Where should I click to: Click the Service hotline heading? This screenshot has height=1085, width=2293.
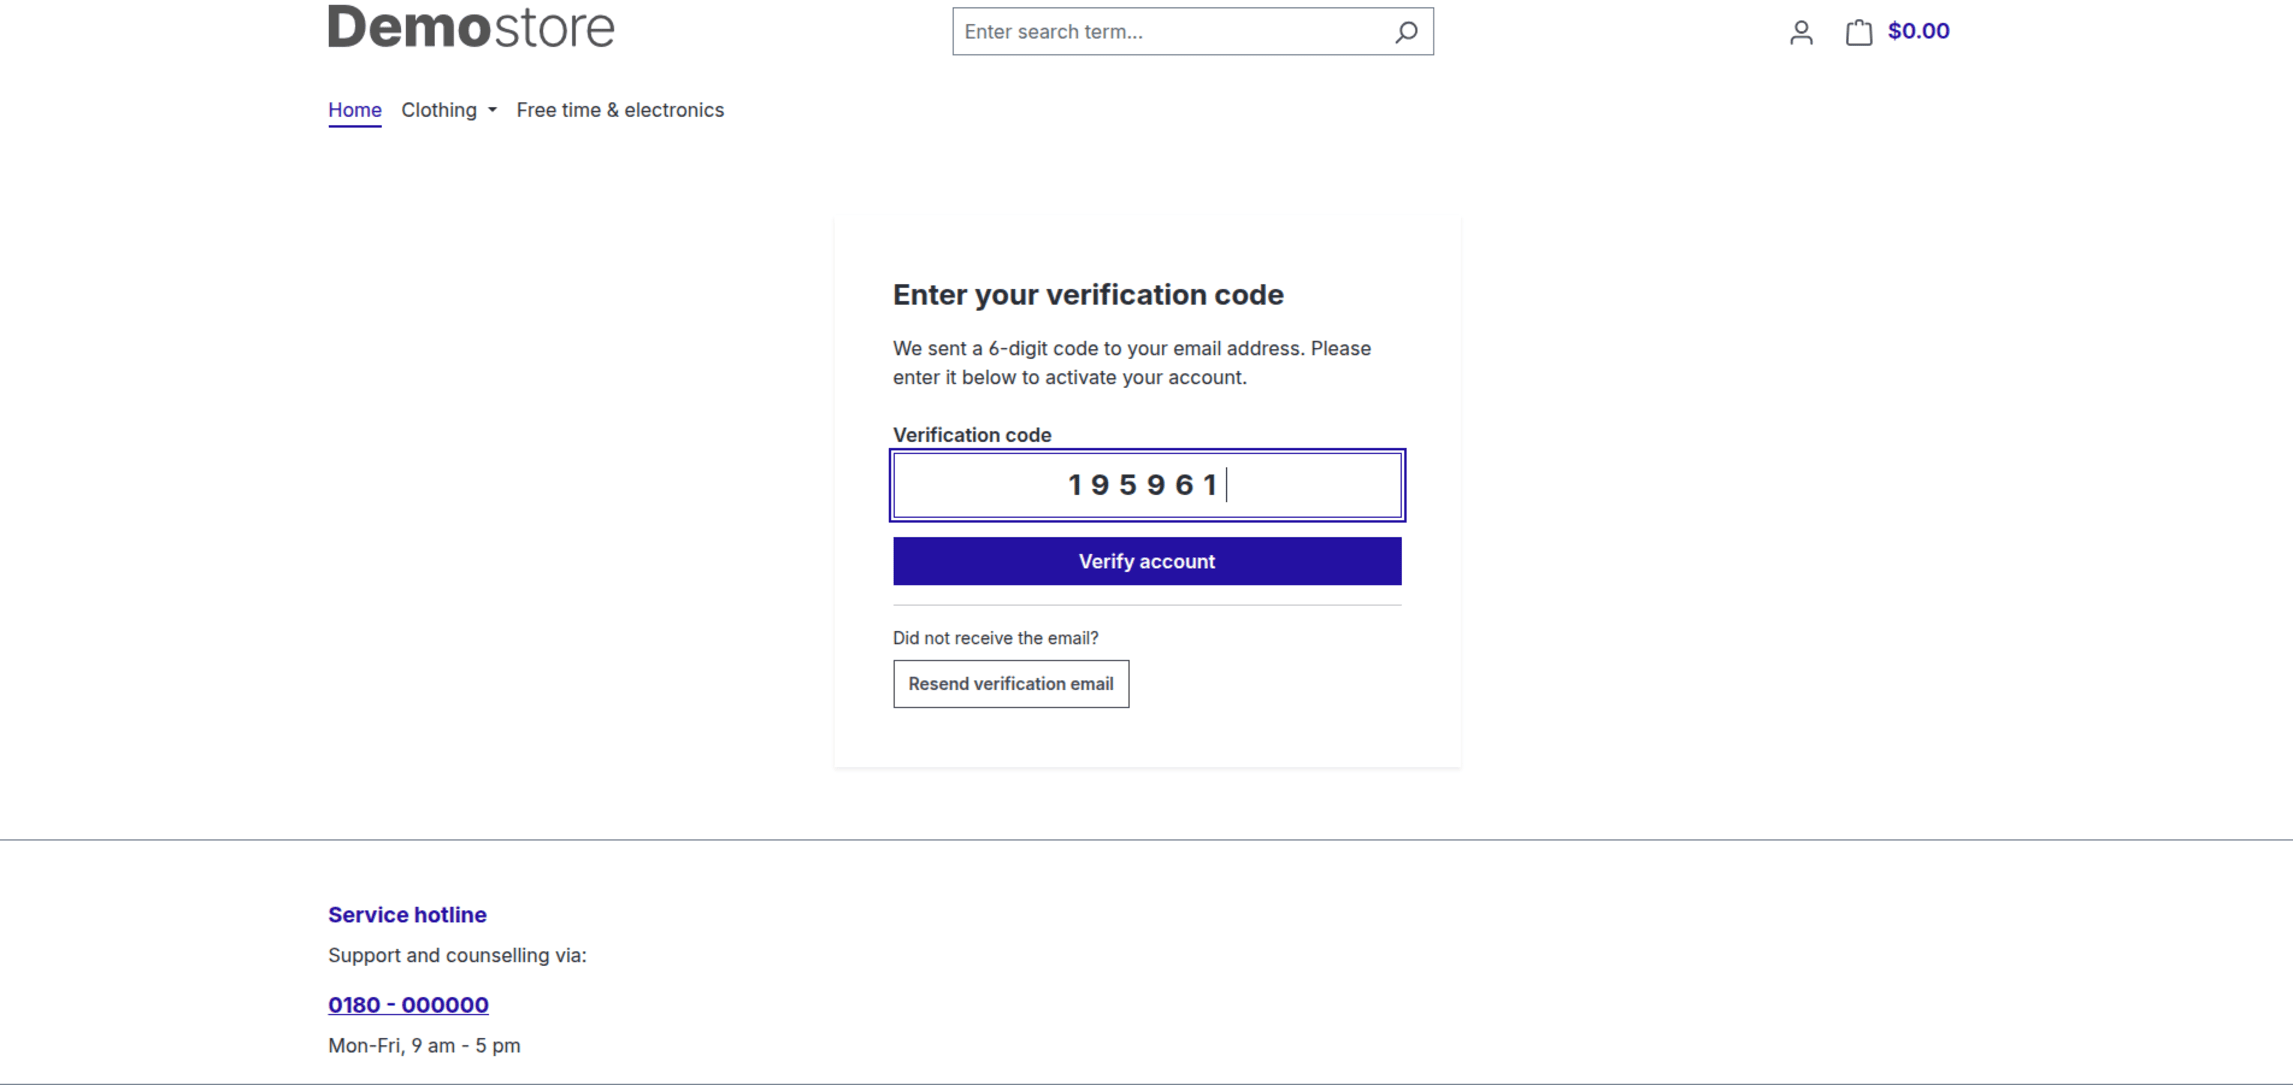coord(407,915)
